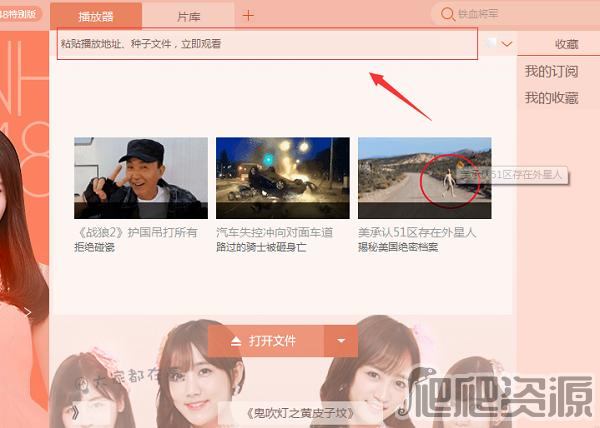Play the 51区 alien video thumbnail
Screen dimensions: 600x428
coord(425,178)
